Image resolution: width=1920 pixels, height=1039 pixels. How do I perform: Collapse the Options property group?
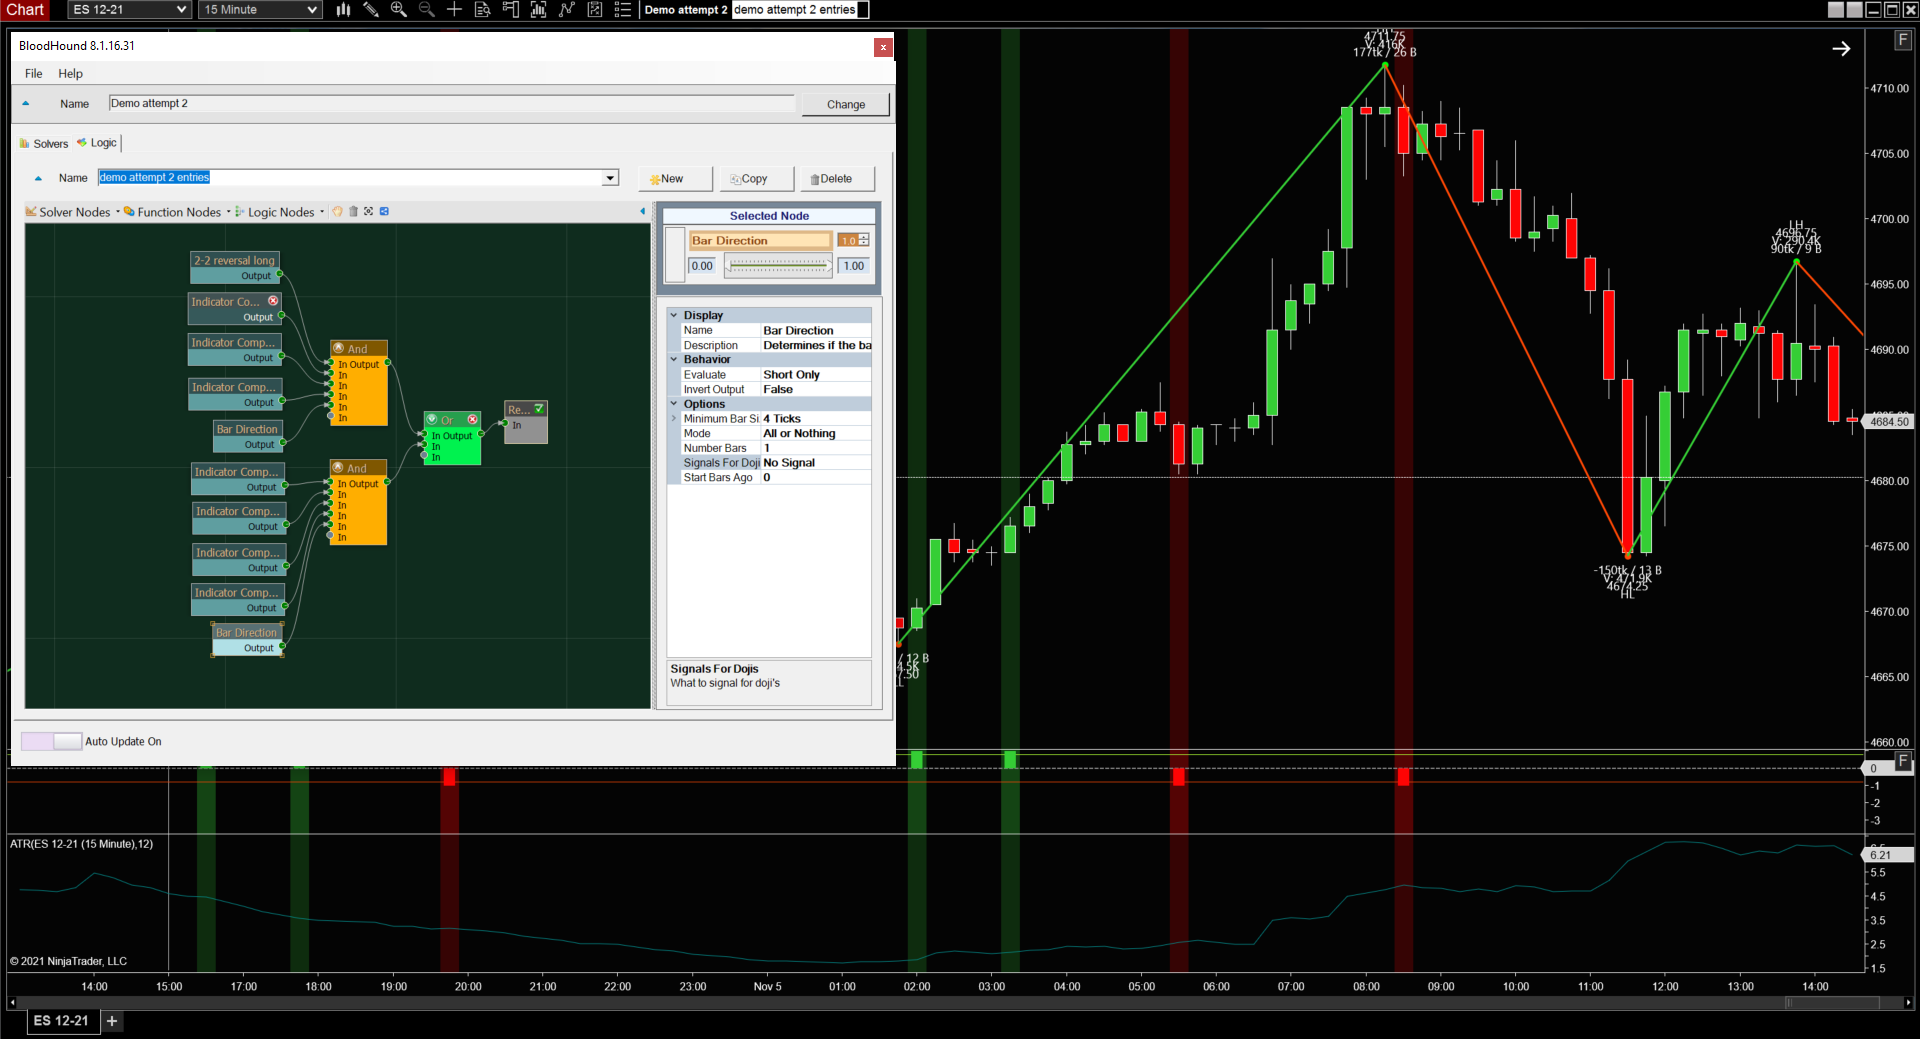(x=674, y=404)
